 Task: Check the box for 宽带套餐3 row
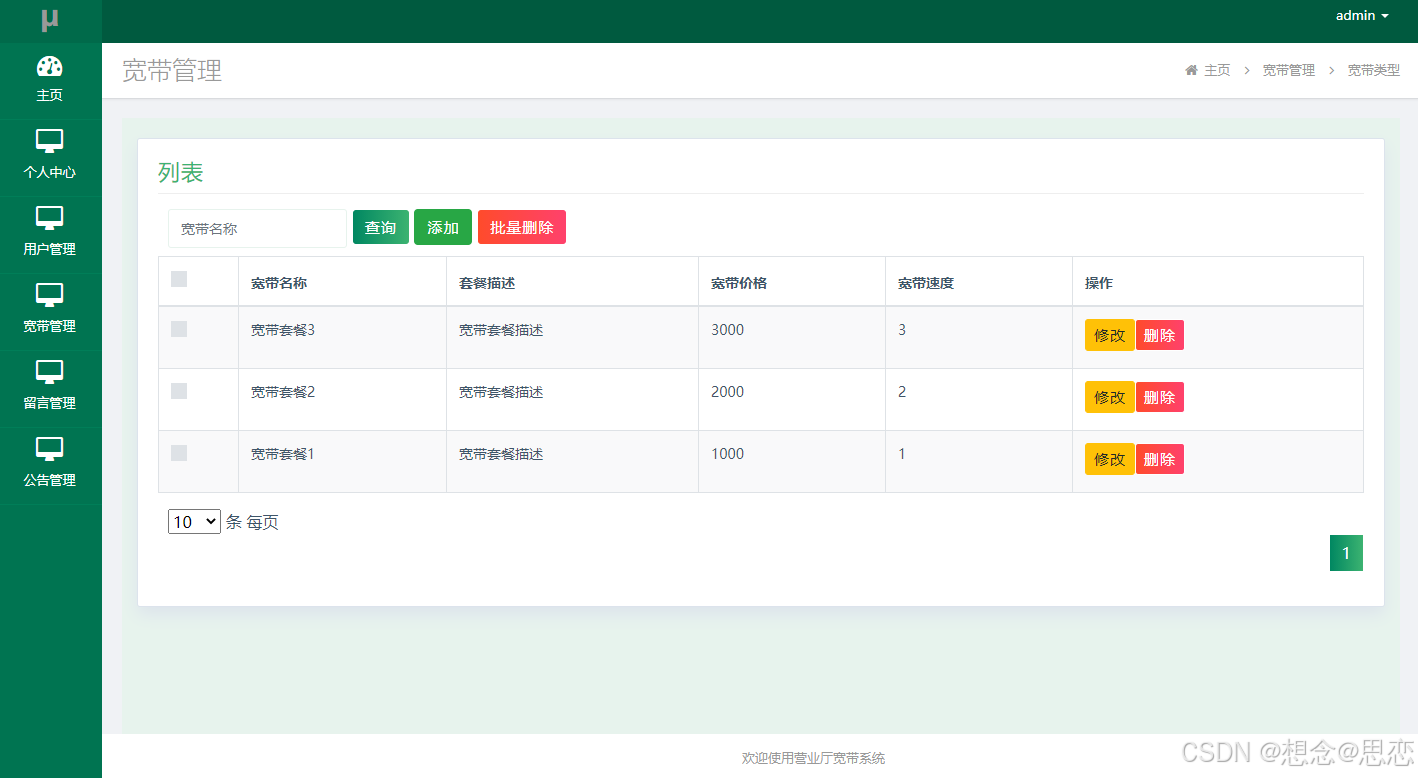click(x=179, y=329)
